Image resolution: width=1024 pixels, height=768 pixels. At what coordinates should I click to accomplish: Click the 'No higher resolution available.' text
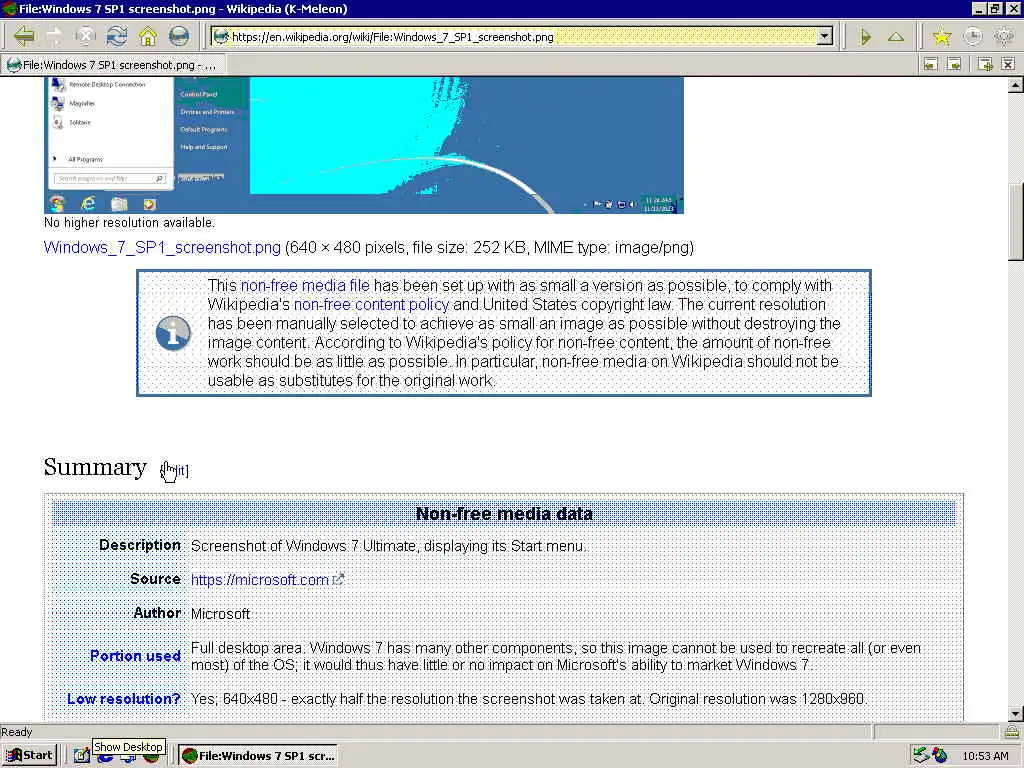coord(129,223)
